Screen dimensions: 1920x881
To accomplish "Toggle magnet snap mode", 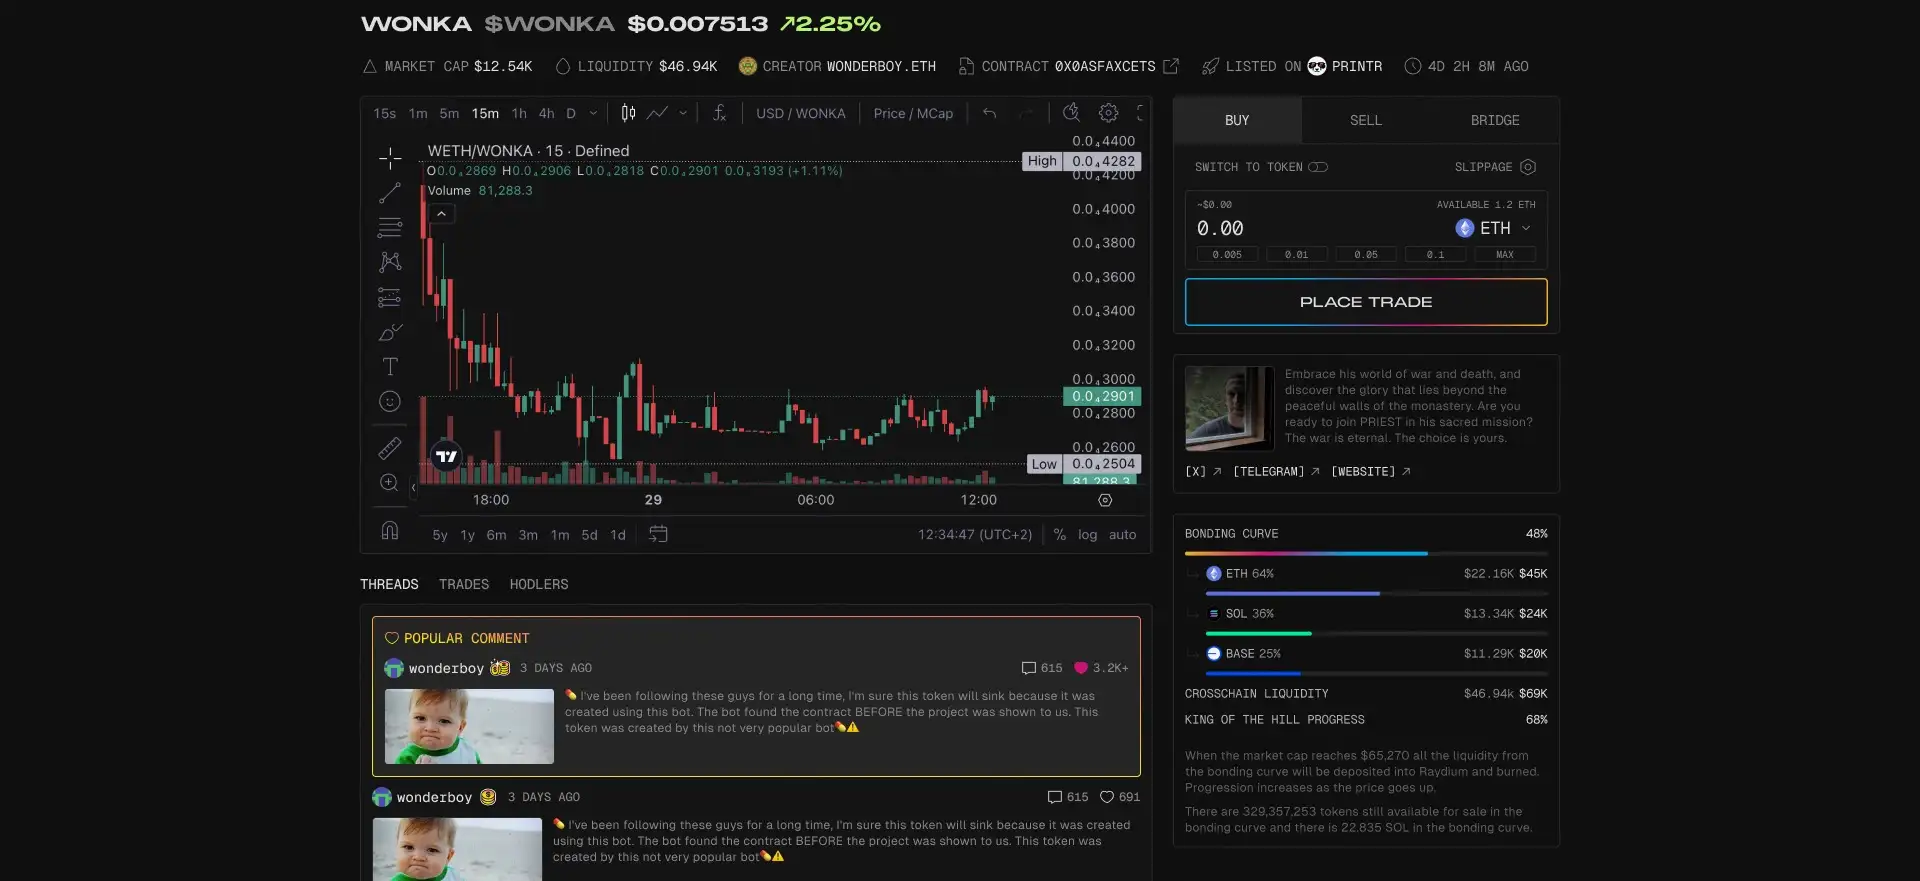I will coord(390,531).
